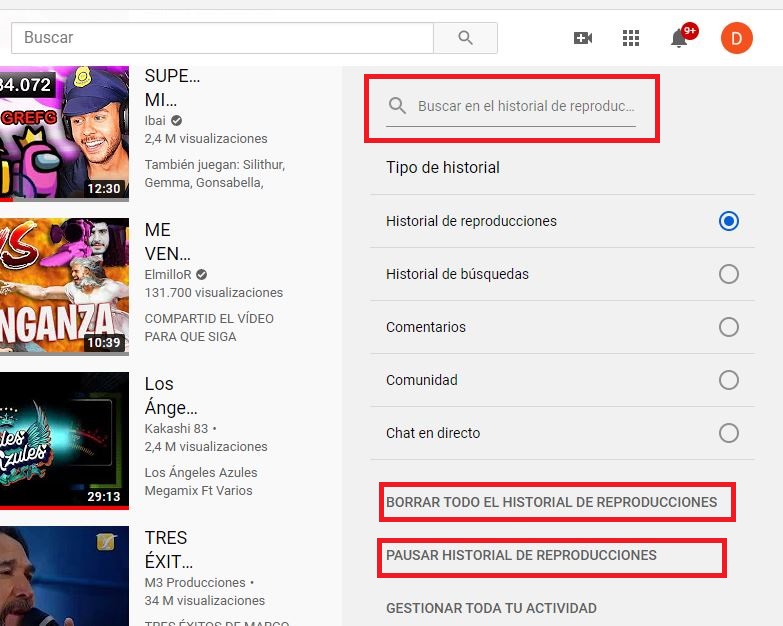Select Historial de búsquedas radio button
Viewport: 783px width, 626px height.
(728, 274)
